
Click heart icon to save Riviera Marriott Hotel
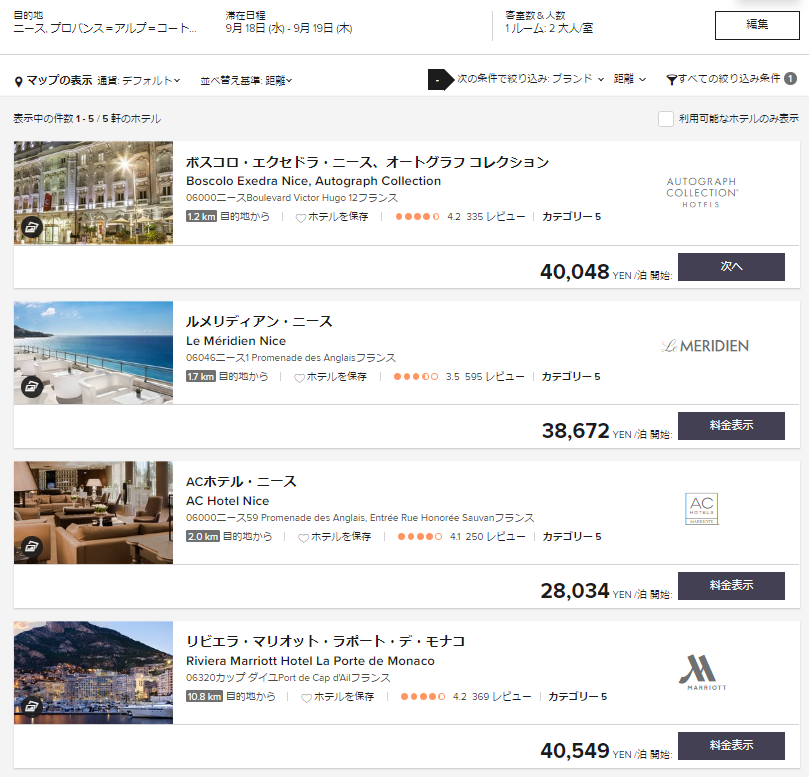pos(306,698)
